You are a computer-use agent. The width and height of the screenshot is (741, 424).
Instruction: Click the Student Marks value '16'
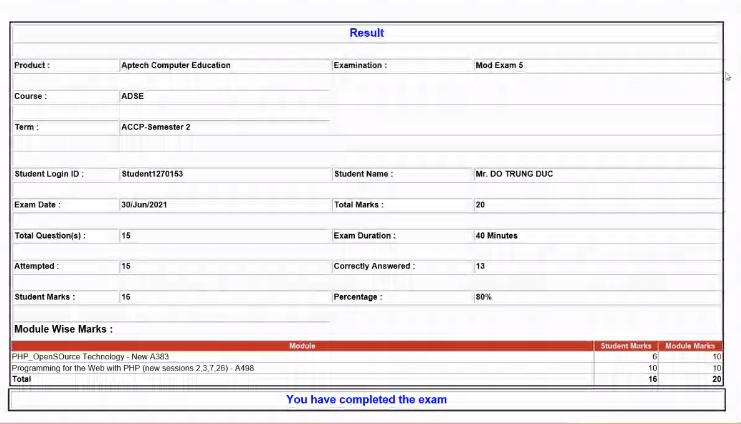tap(126, 297)
